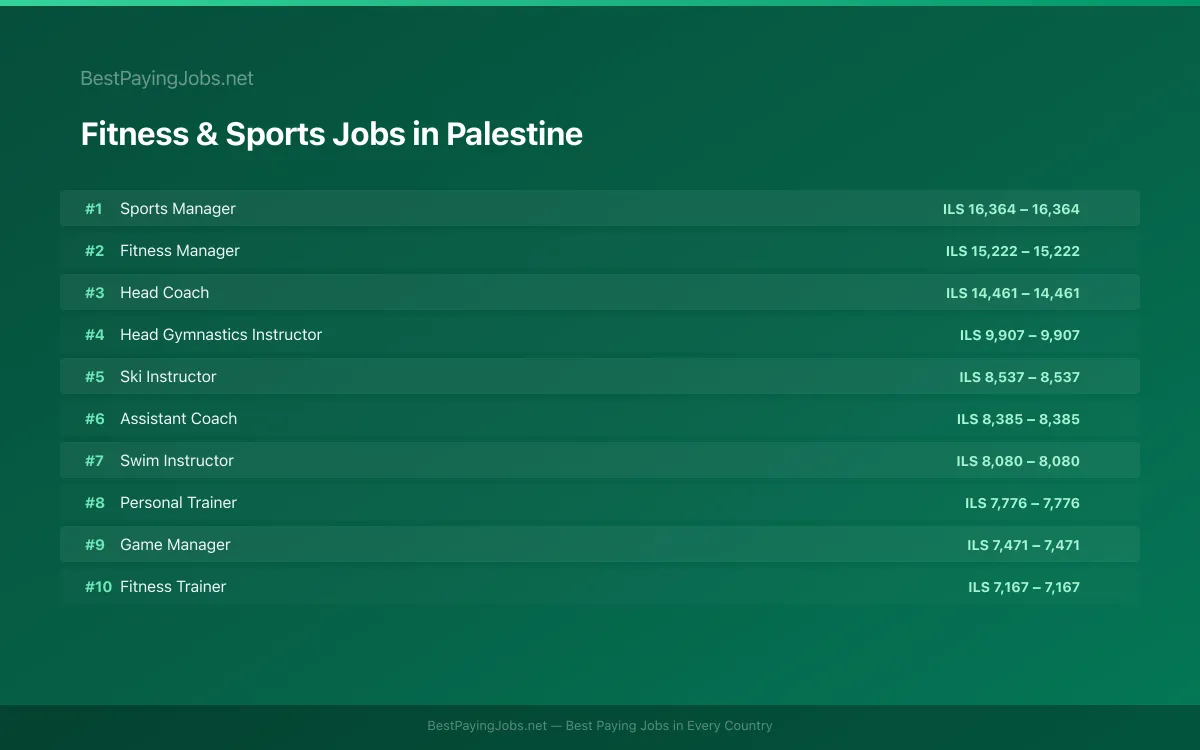This screenshot has height=750, width=1200.
Task: Select the Ski Instructor job title
Action: click(168, 376)
